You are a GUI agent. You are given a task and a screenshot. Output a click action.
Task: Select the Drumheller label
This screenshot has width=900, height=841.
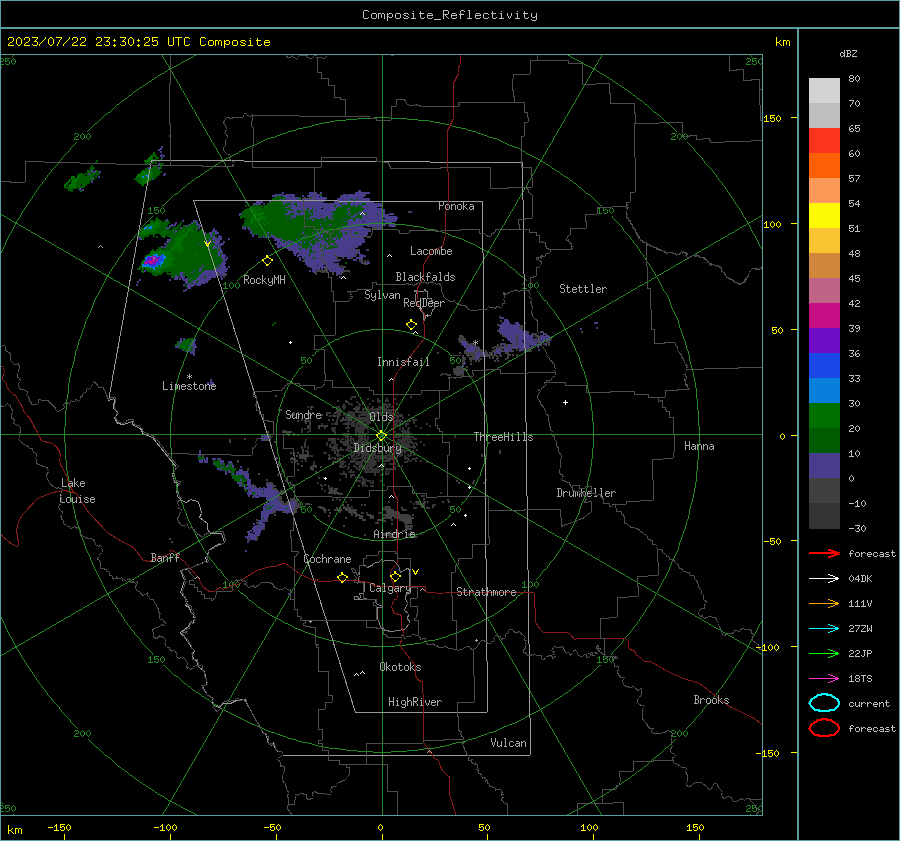click(586, 493)
